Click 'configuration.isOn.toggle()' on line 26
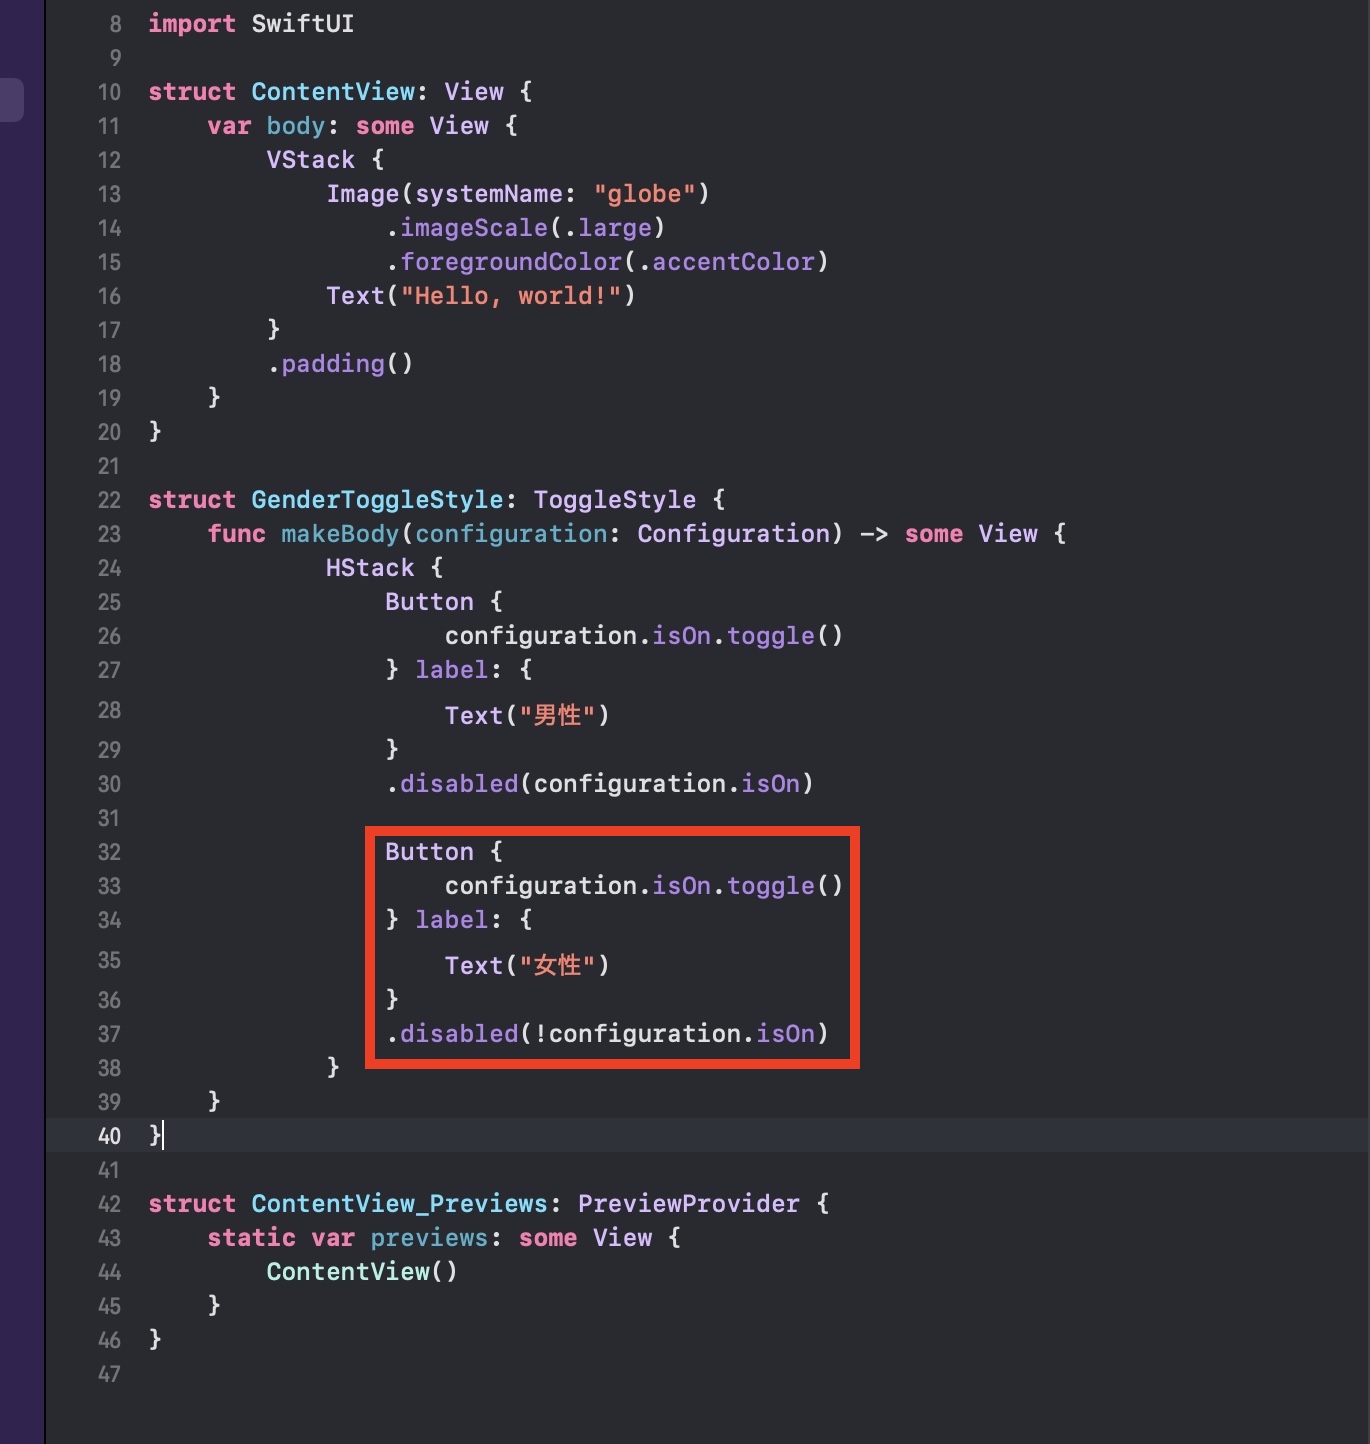Screen dimensions: 1370x1444 [x=644, y=636]
